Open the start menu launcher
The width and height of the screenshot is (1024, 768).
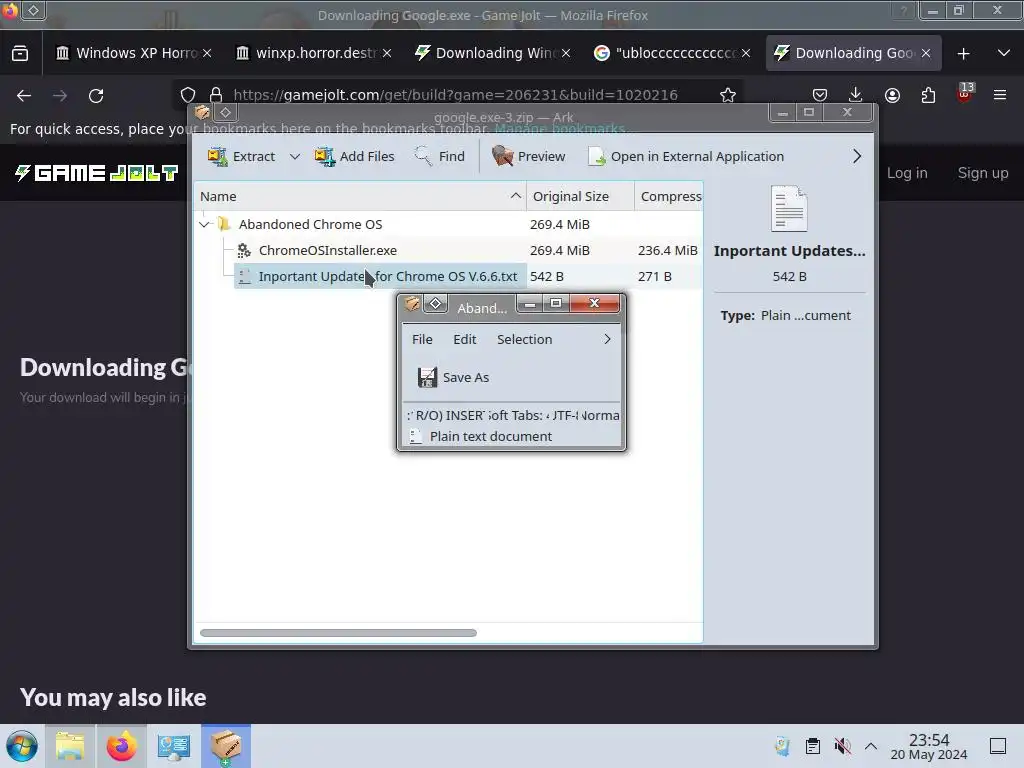[x=22, y=746]
